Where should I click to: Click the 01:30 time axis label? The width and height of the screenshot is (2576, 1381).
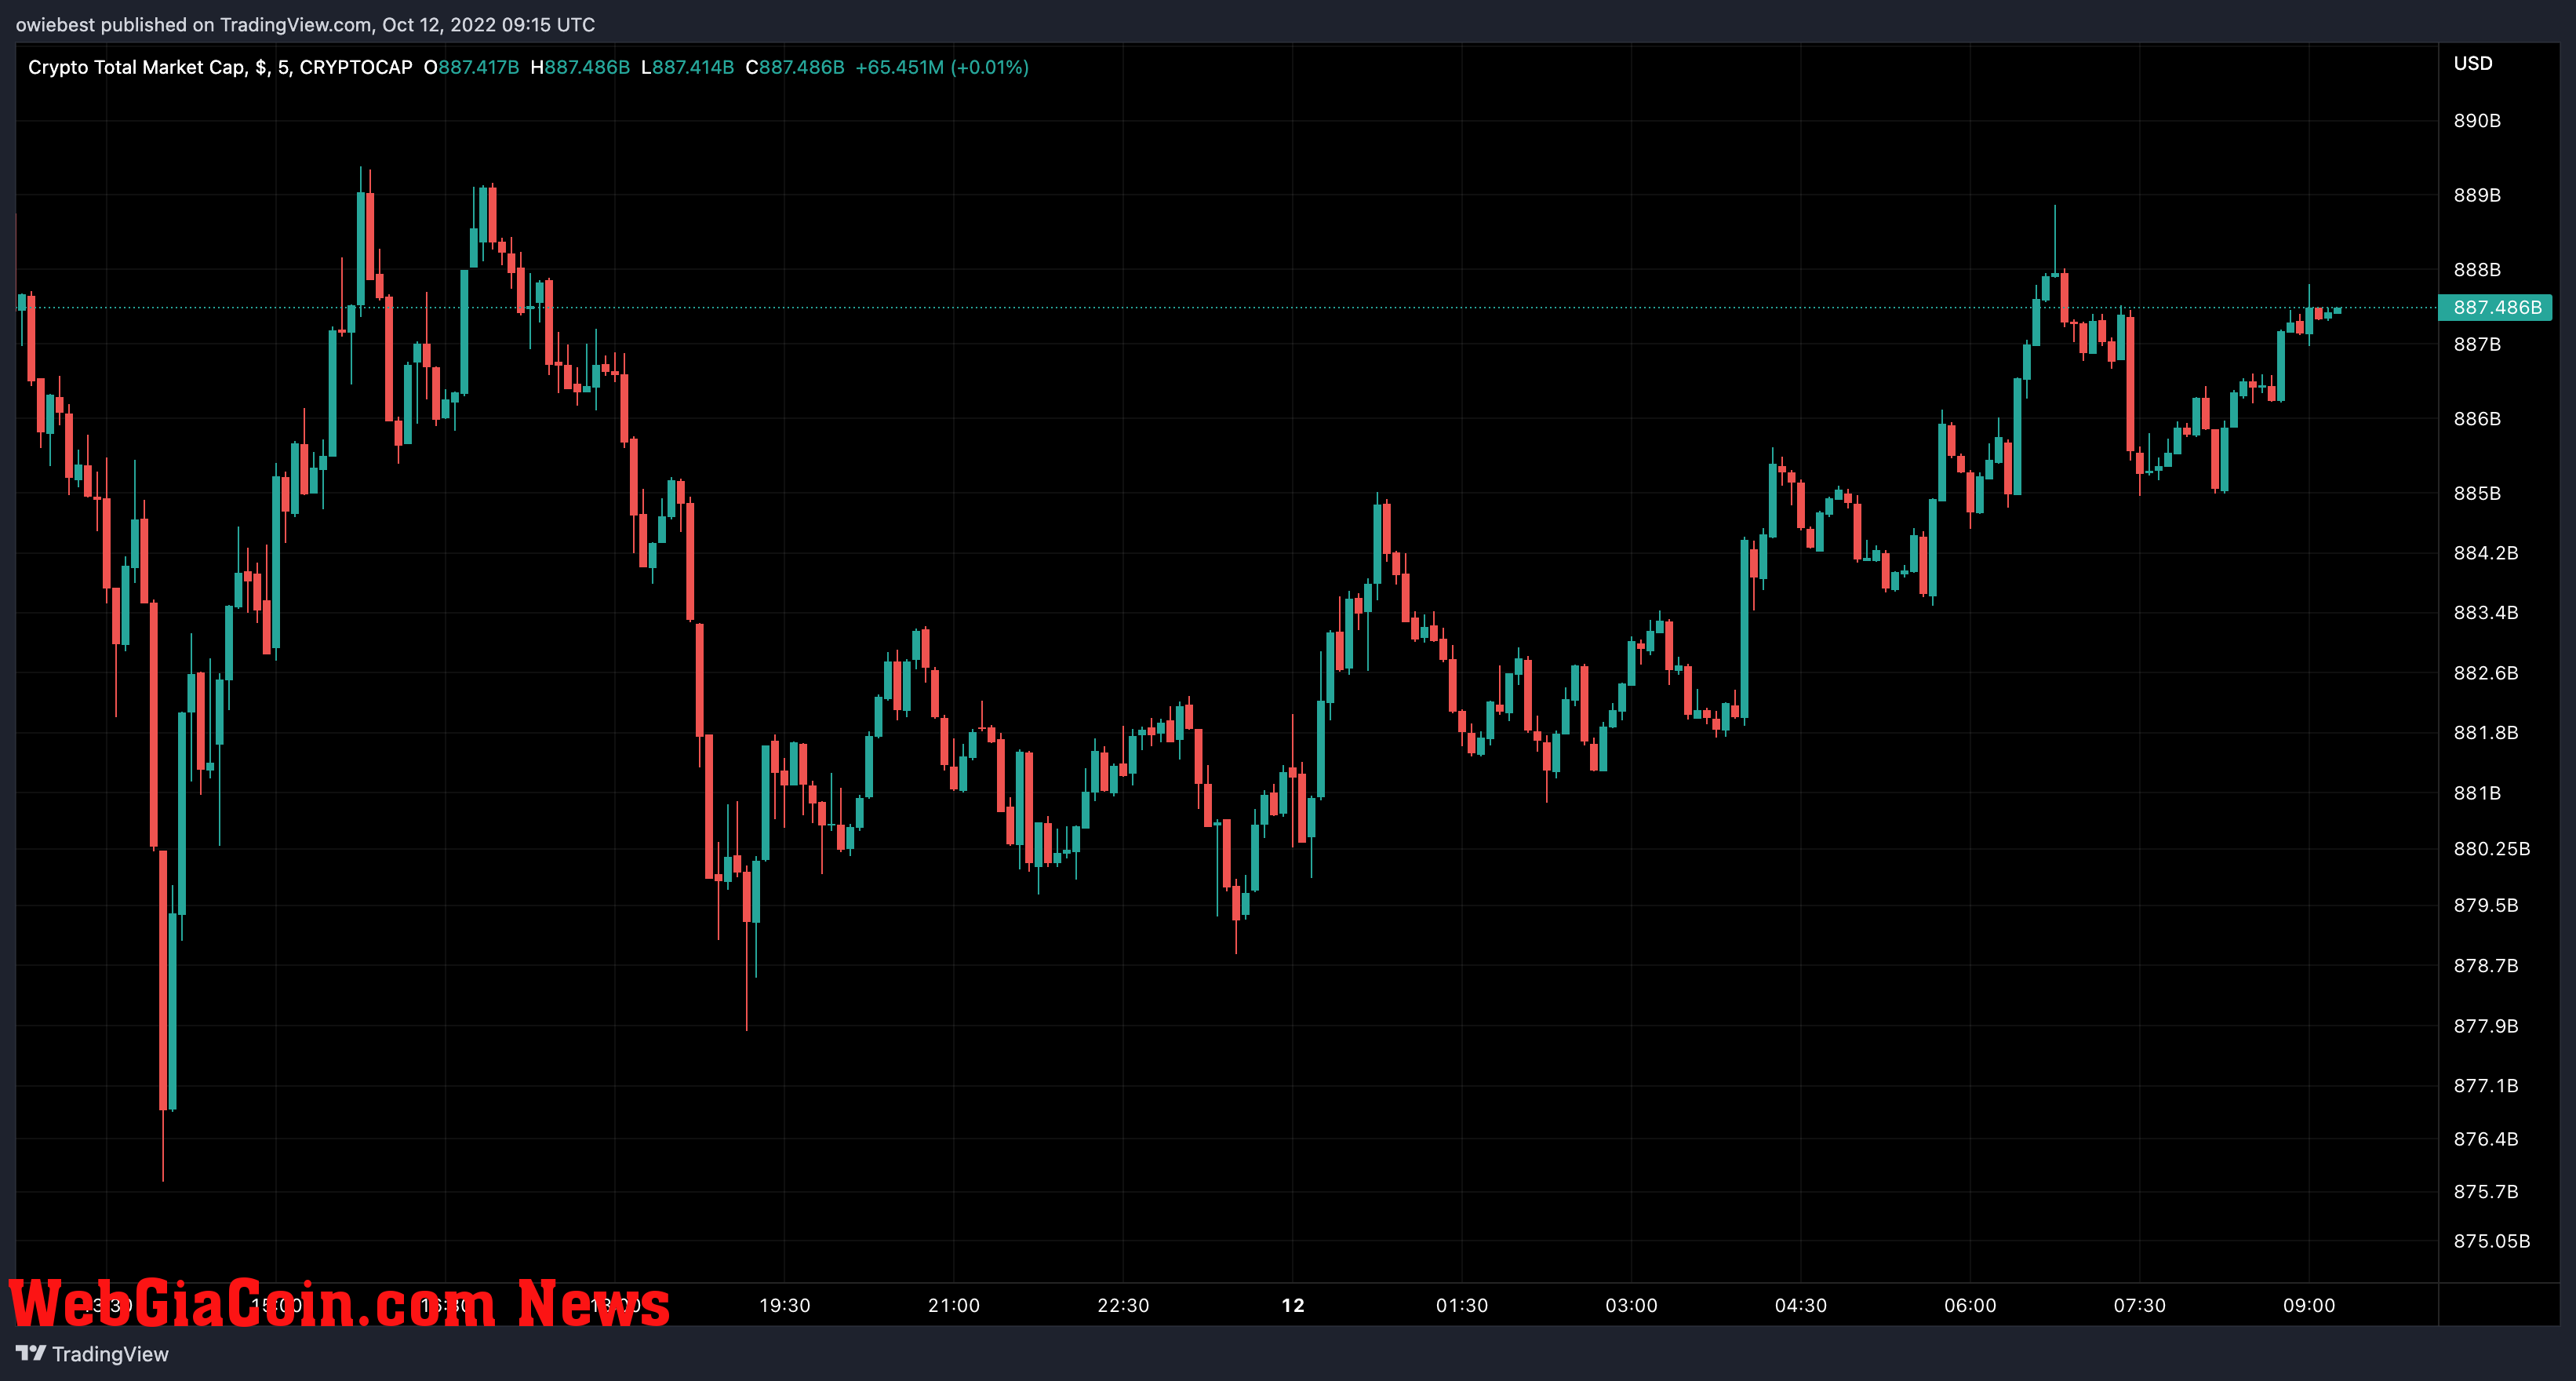[x=1462, y=1305]
